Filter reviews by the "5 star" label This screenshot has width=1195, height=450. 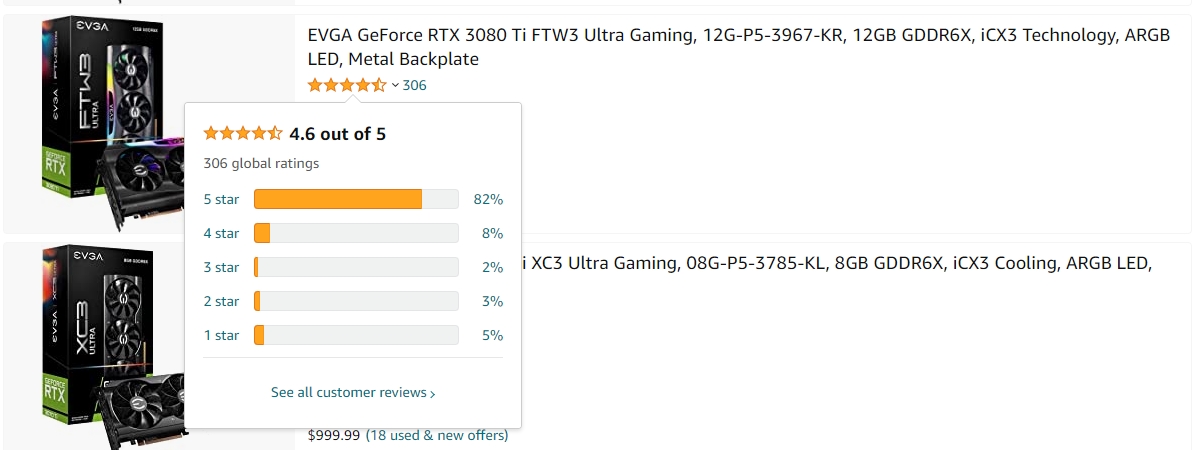pyautogui.click(x=221, y=199)
